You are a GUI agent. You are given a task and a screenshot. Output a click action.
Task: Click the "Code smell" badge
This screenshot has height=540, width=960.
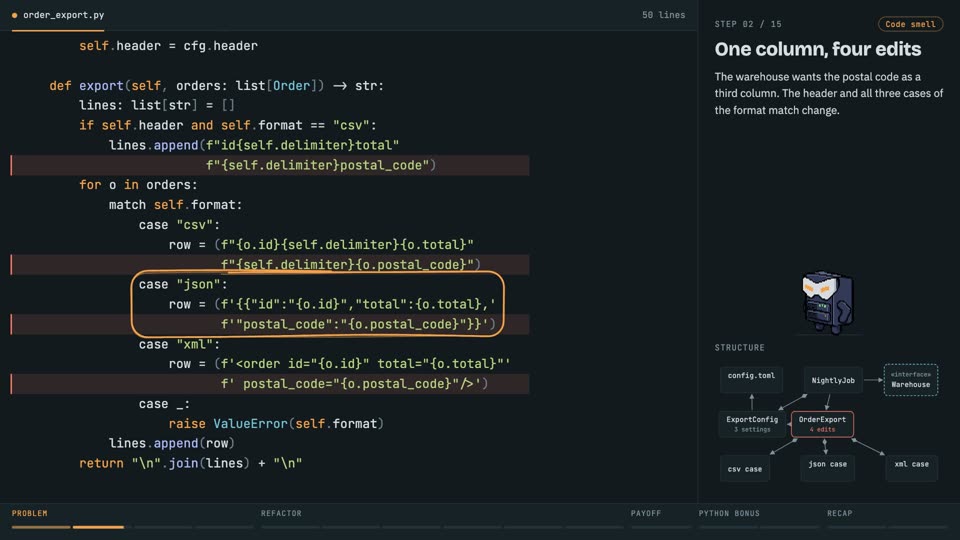(910, 24)
